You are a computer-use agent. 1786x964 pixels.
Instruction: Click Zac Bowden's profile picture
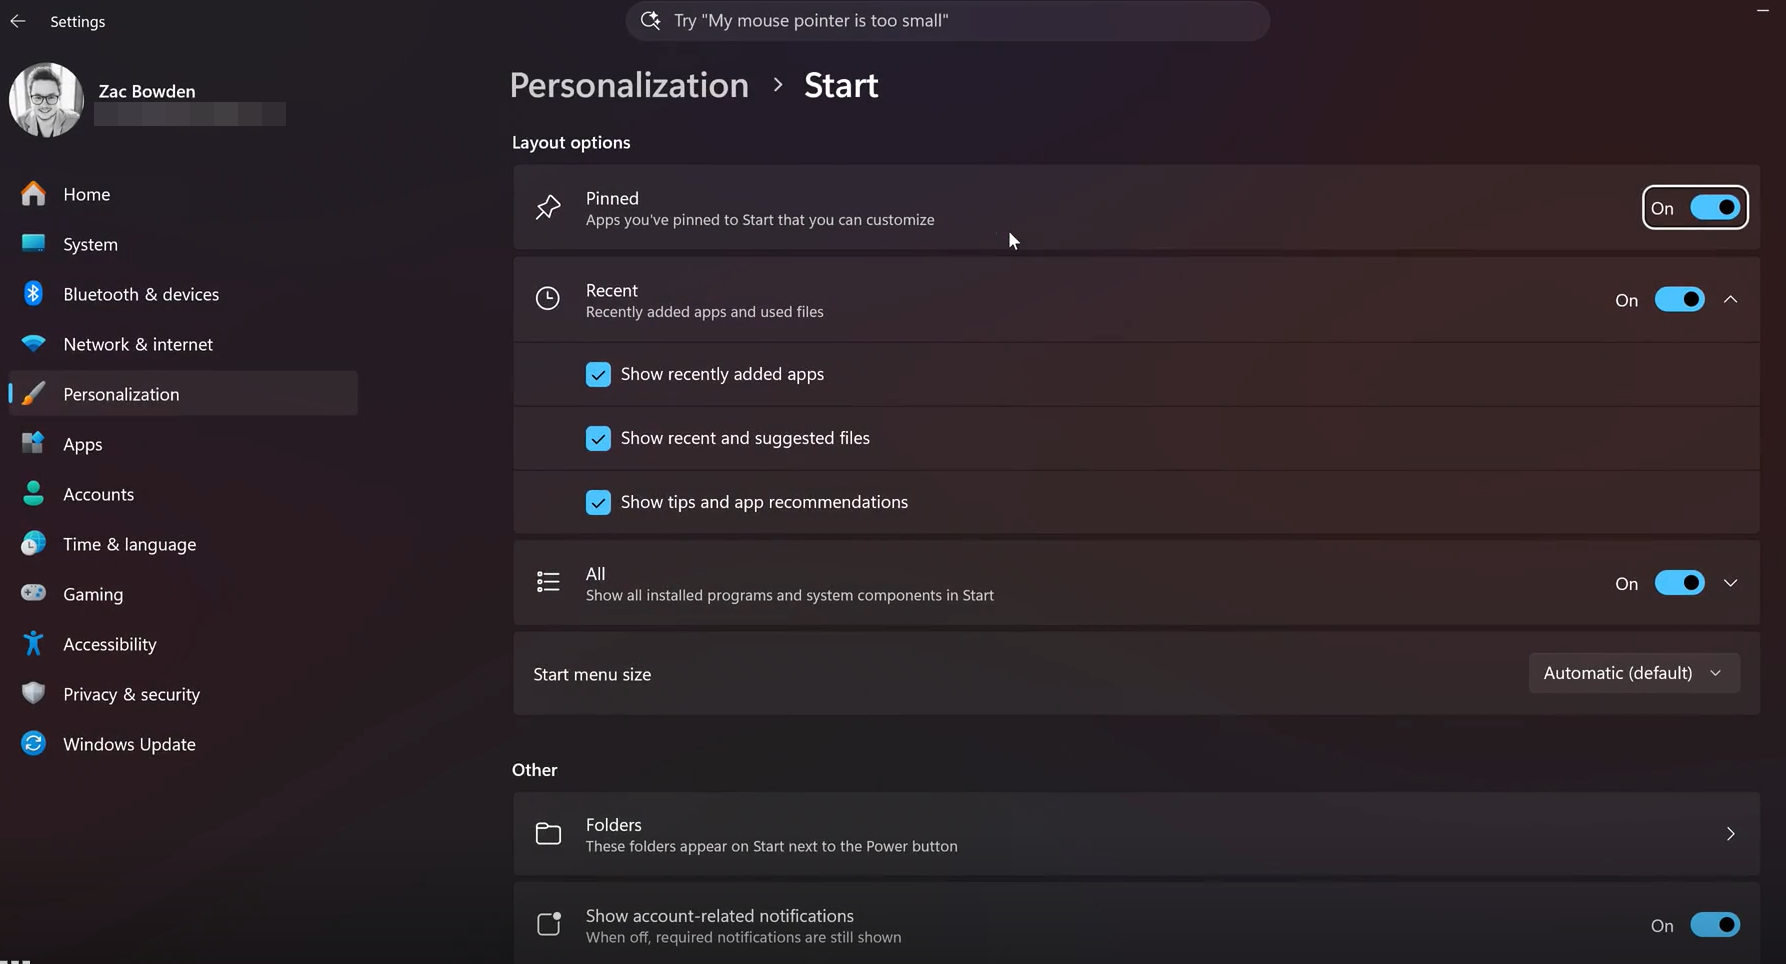pos(46,100)
